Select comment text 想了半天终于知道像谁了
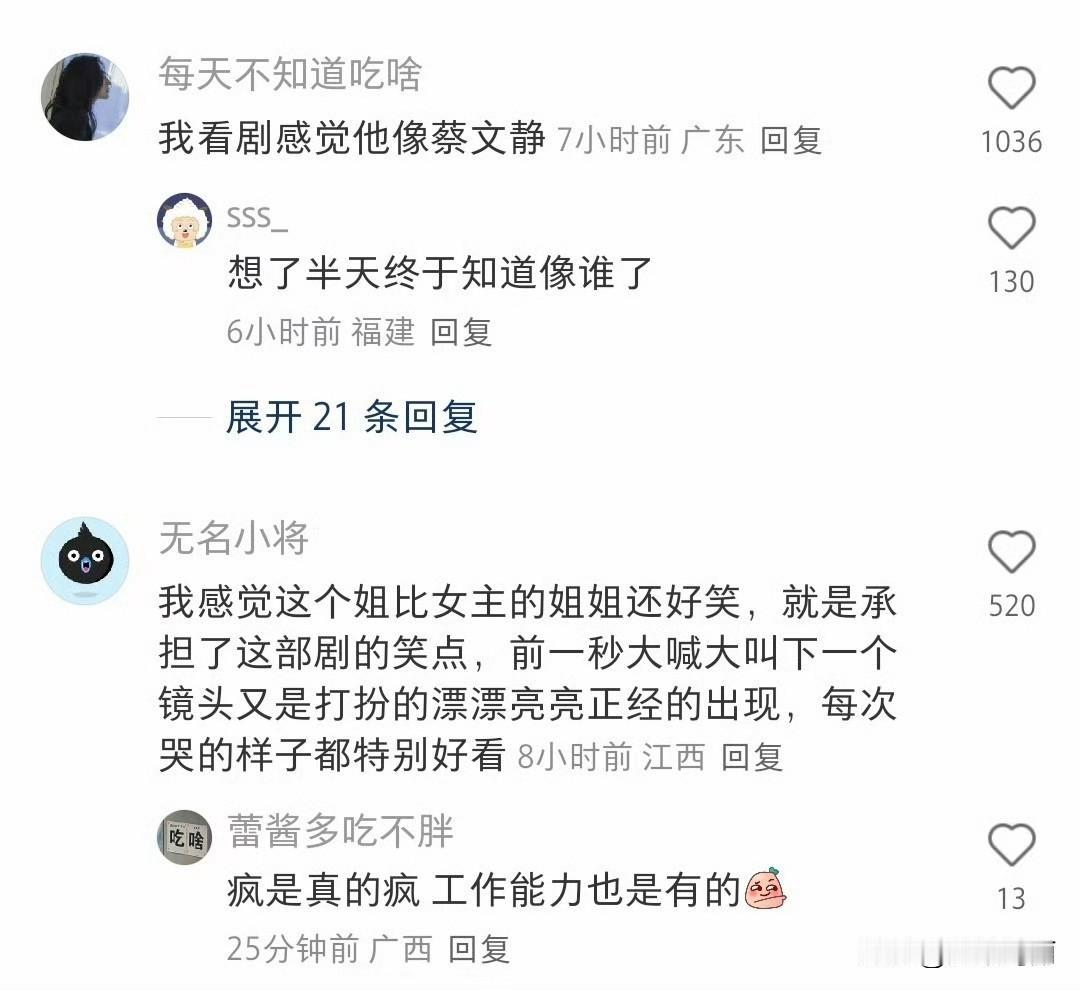The image size is (1080, 990). tap(439, 273)
